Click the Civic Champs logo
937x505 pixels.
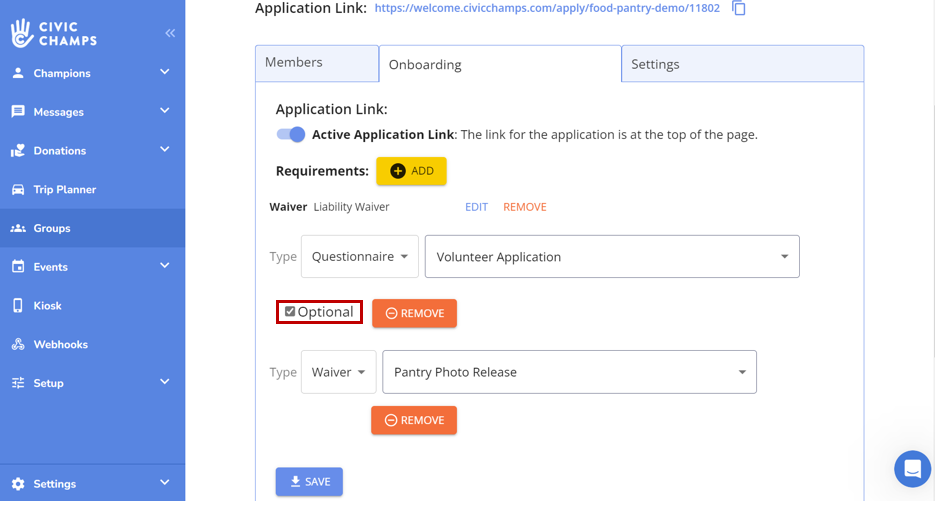point(54,33)
